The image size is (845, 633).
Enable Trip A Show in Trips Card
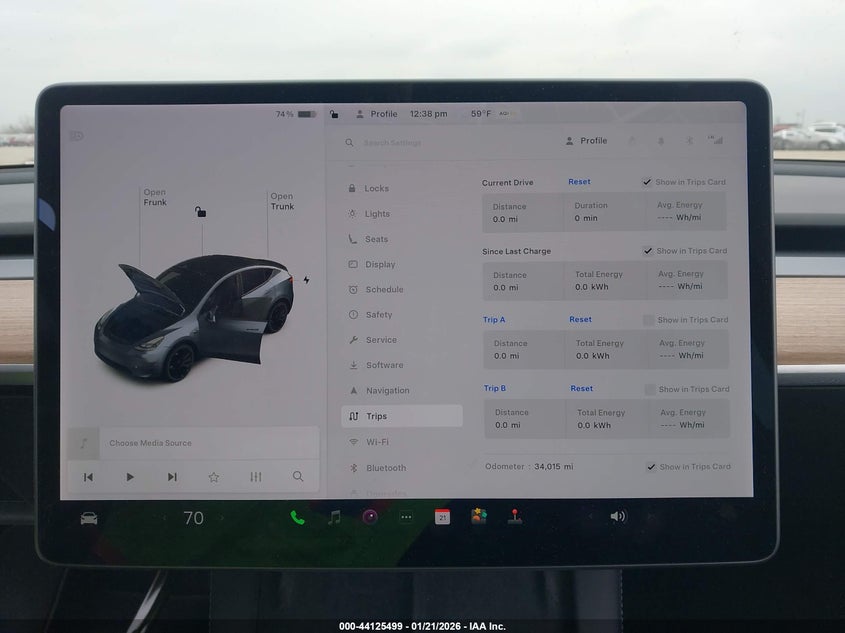pos(648,320)
